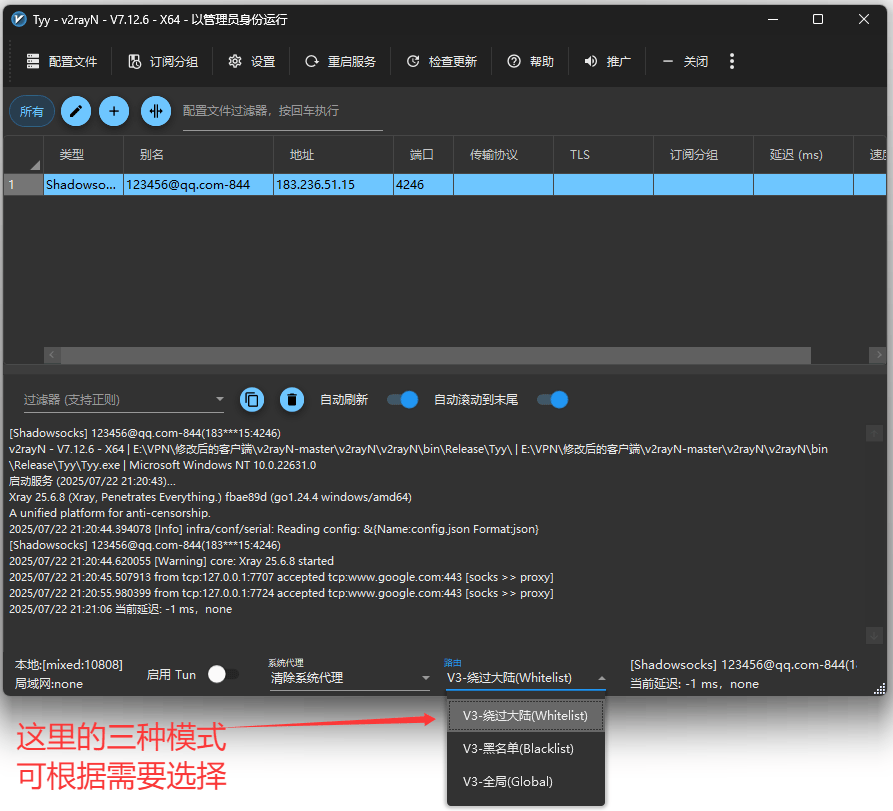Click 重启服务 in the toolbar
Viewport: 893px width, 811px height.
[341, 62]
